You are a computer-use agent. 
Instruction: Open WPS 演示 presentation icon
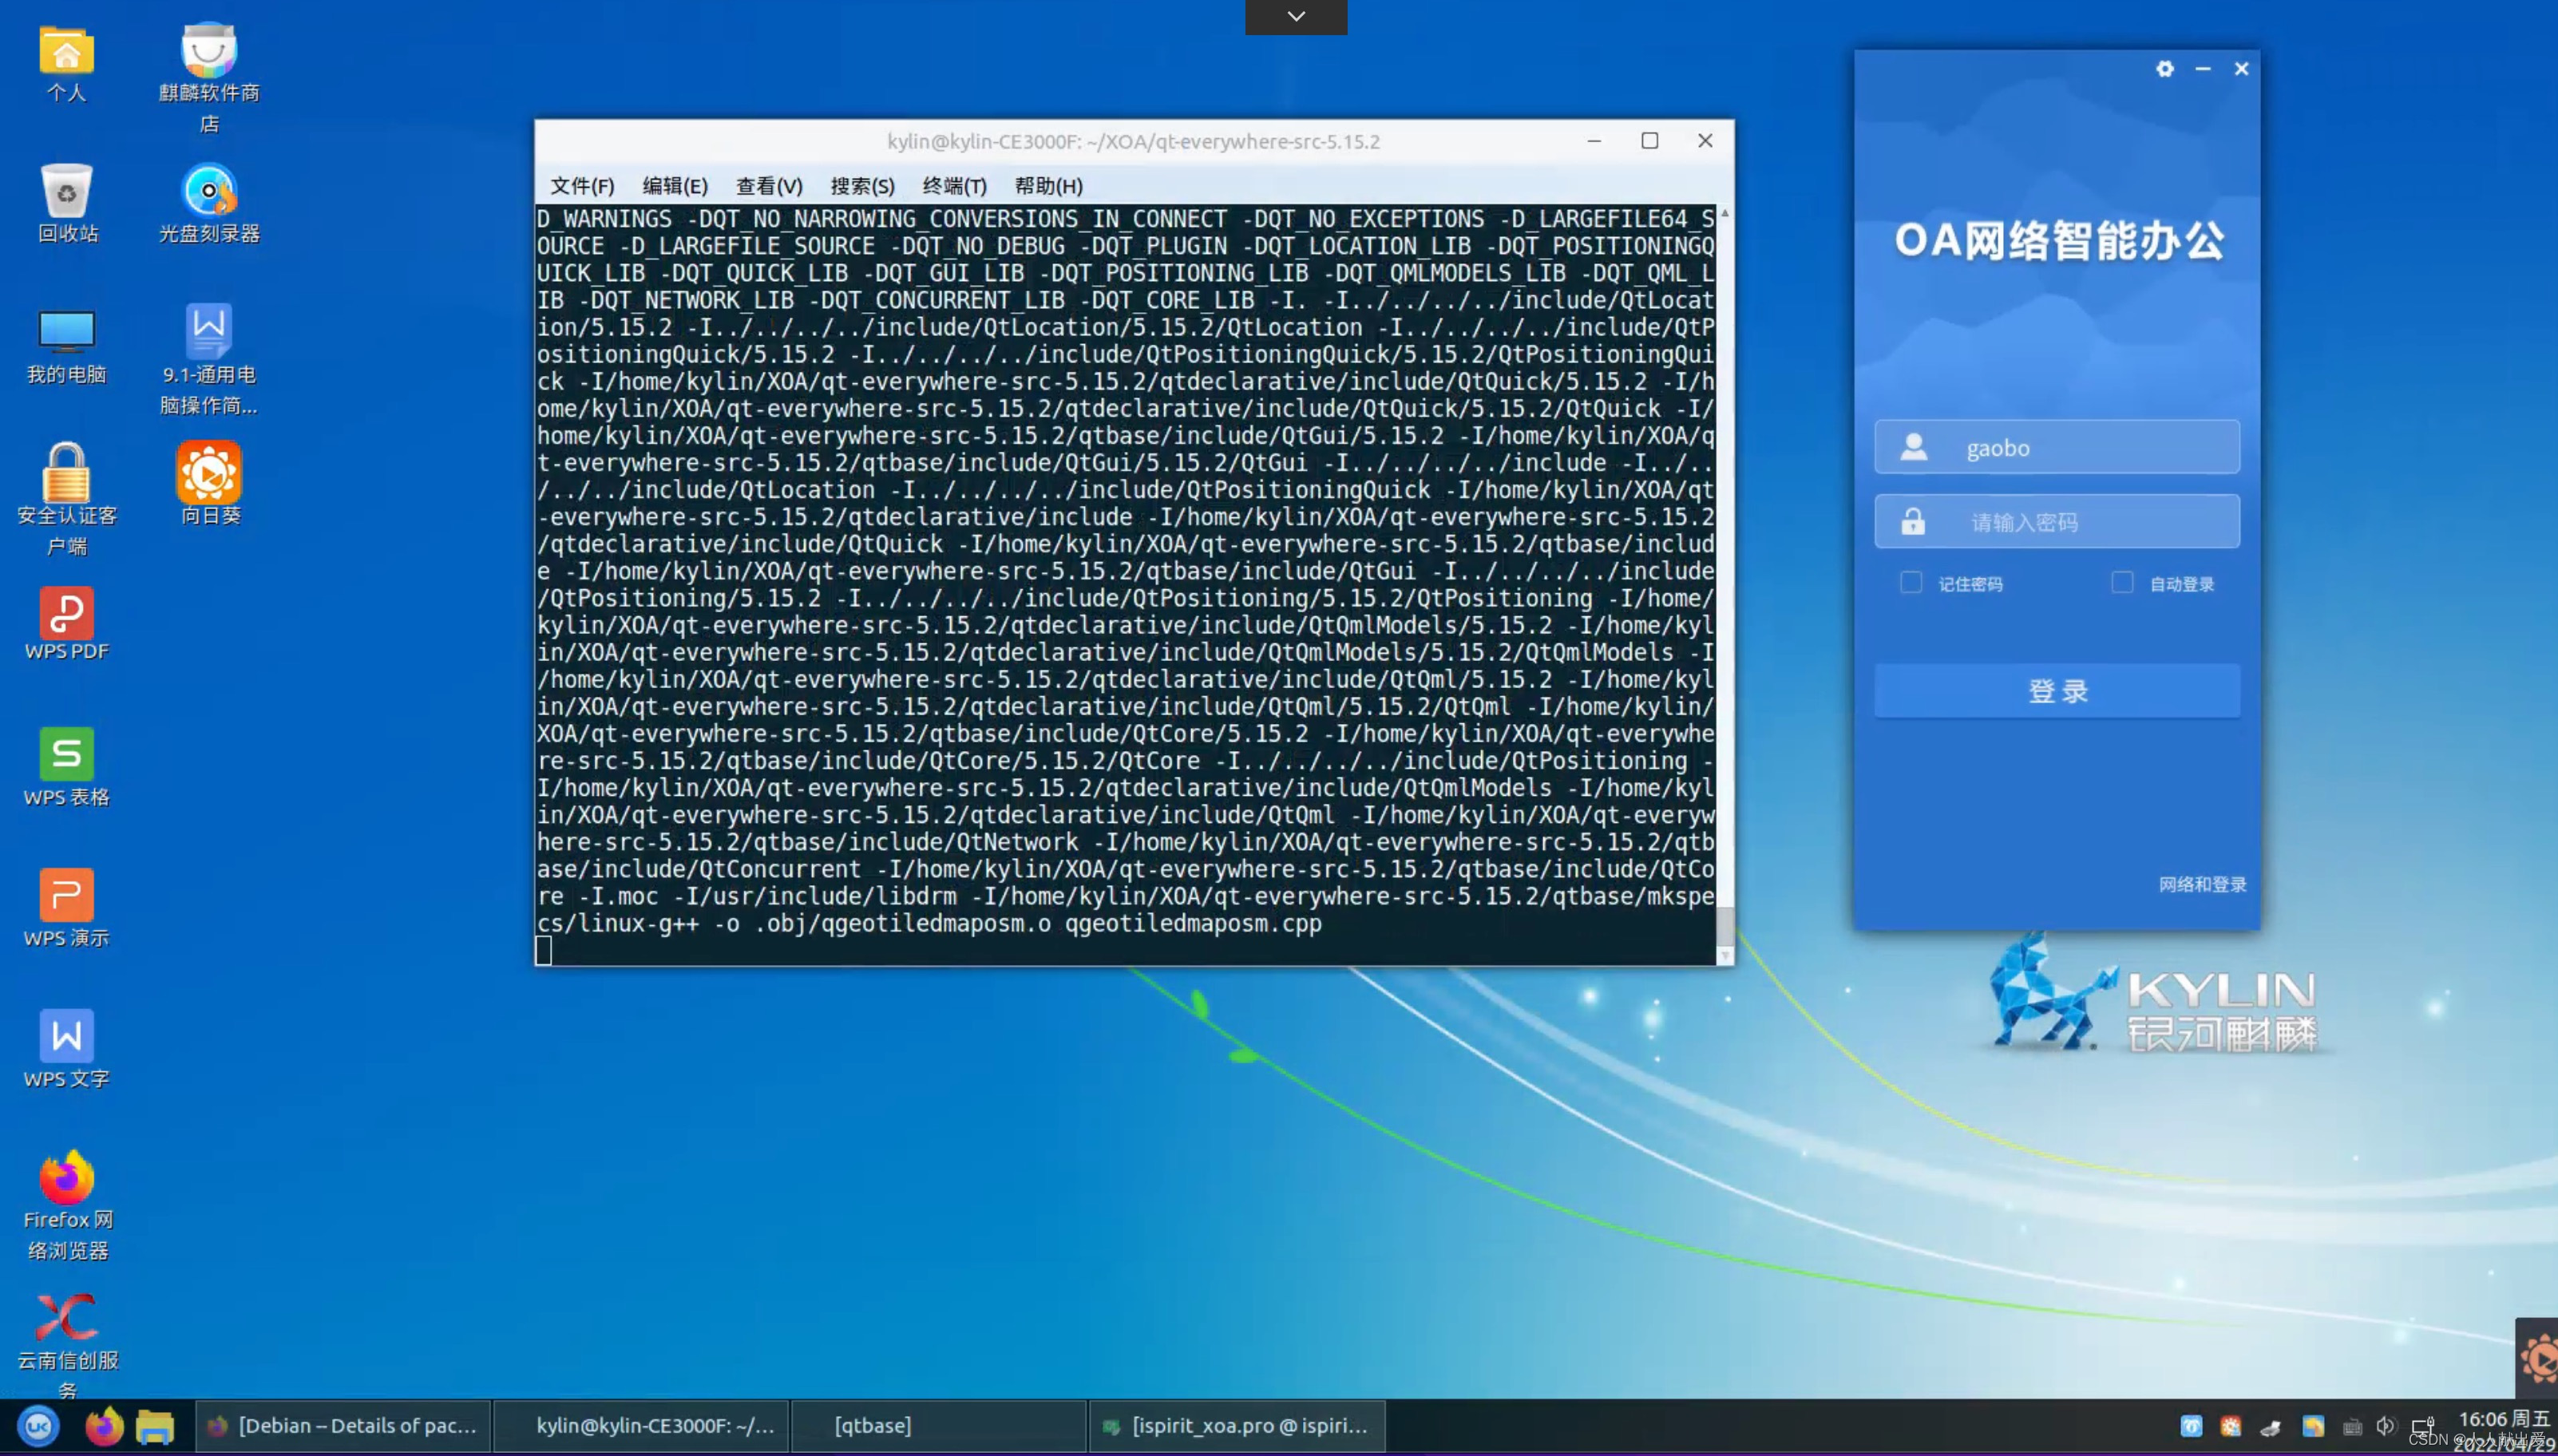click(66, 908)
